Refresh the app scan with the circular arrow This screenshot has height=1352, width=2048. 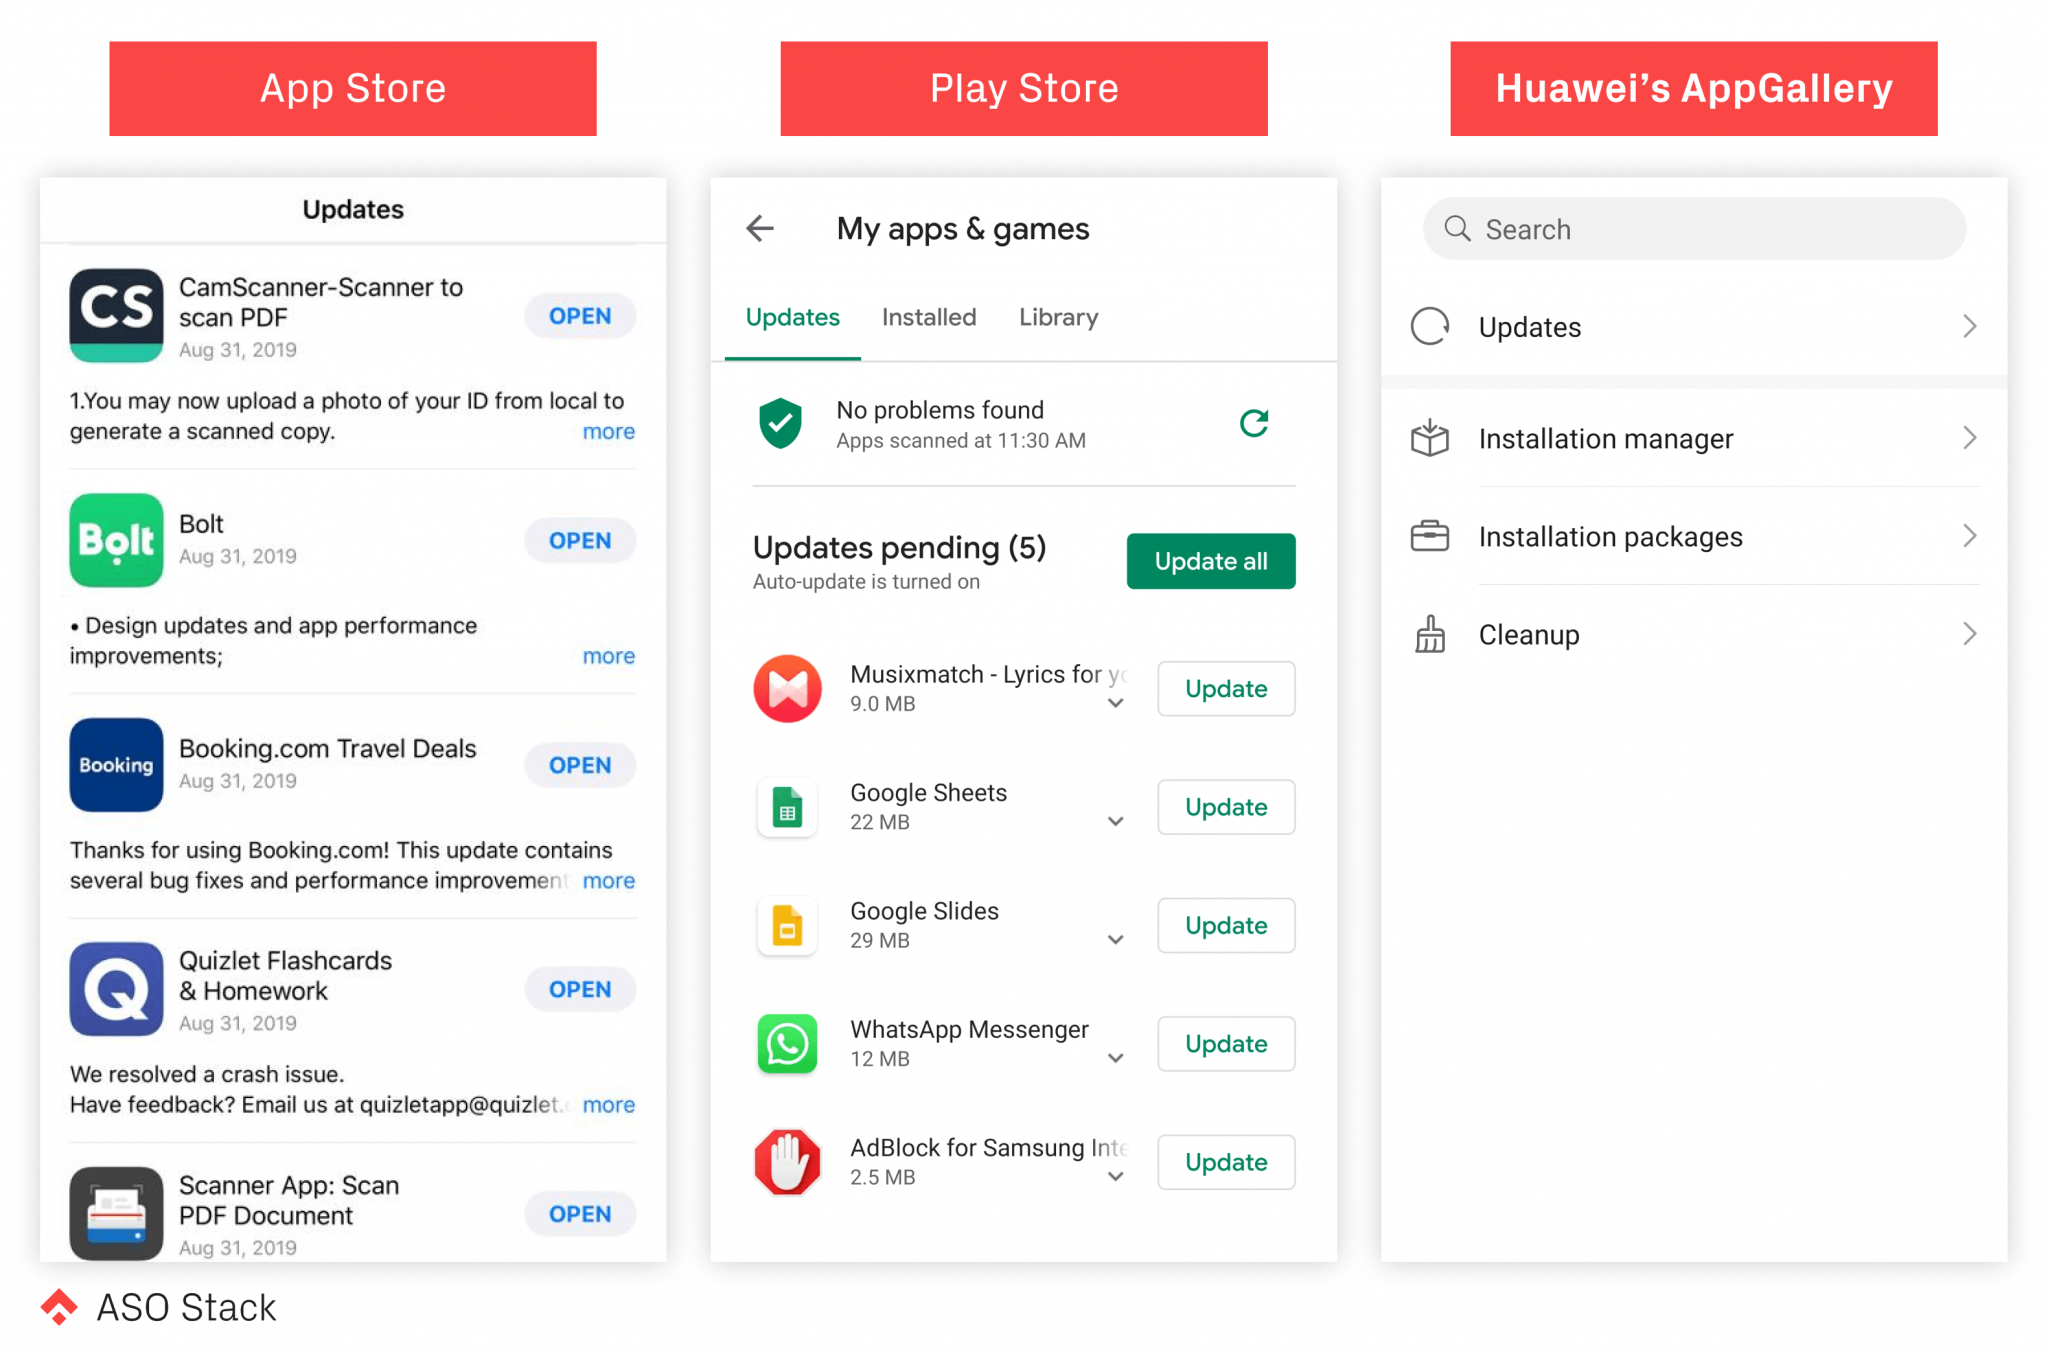[1254, 423]
